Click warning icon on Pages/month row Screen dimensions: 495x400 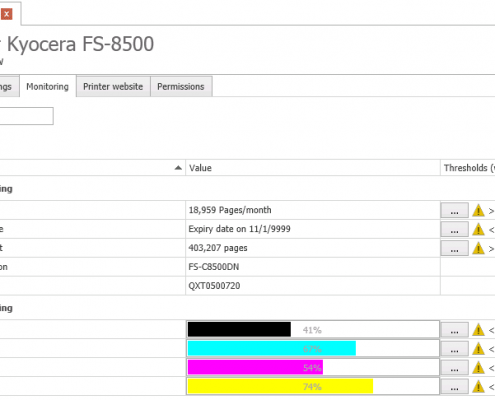(478, 210)
